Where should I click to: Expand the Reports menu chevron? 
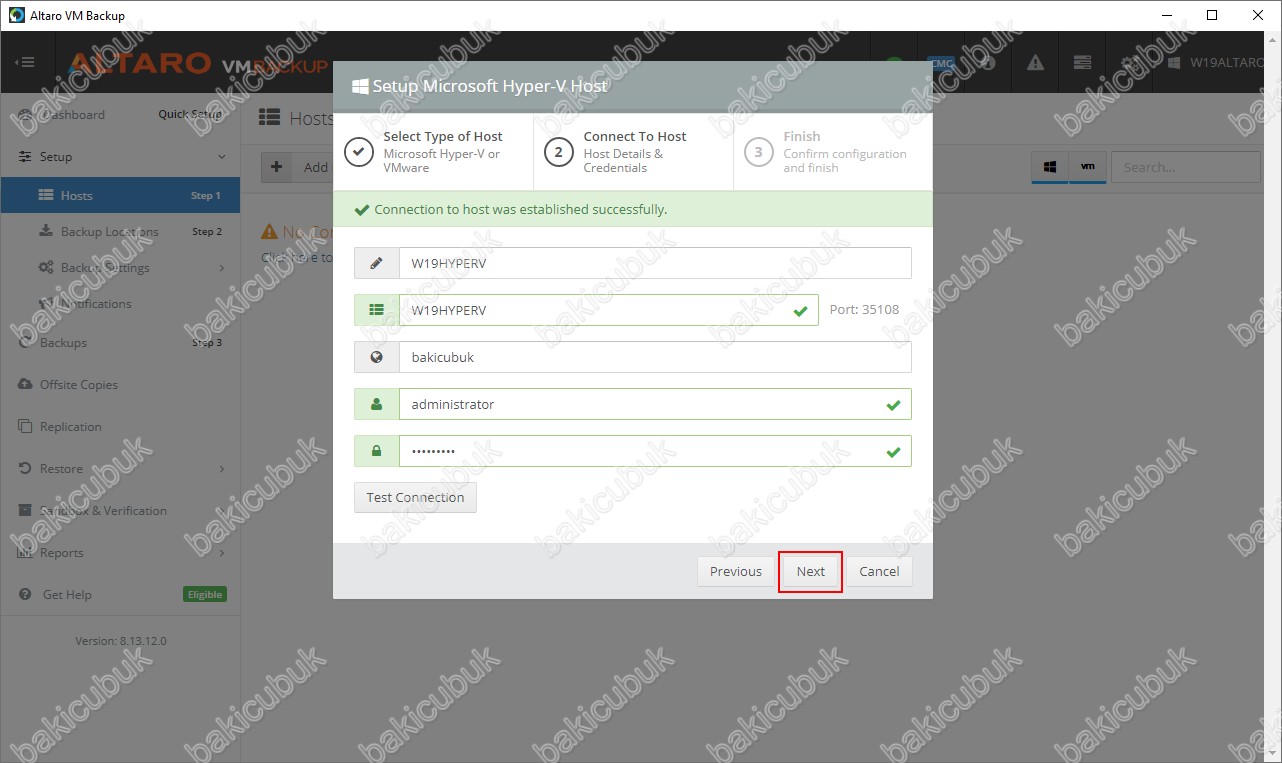tap(222, 553)
